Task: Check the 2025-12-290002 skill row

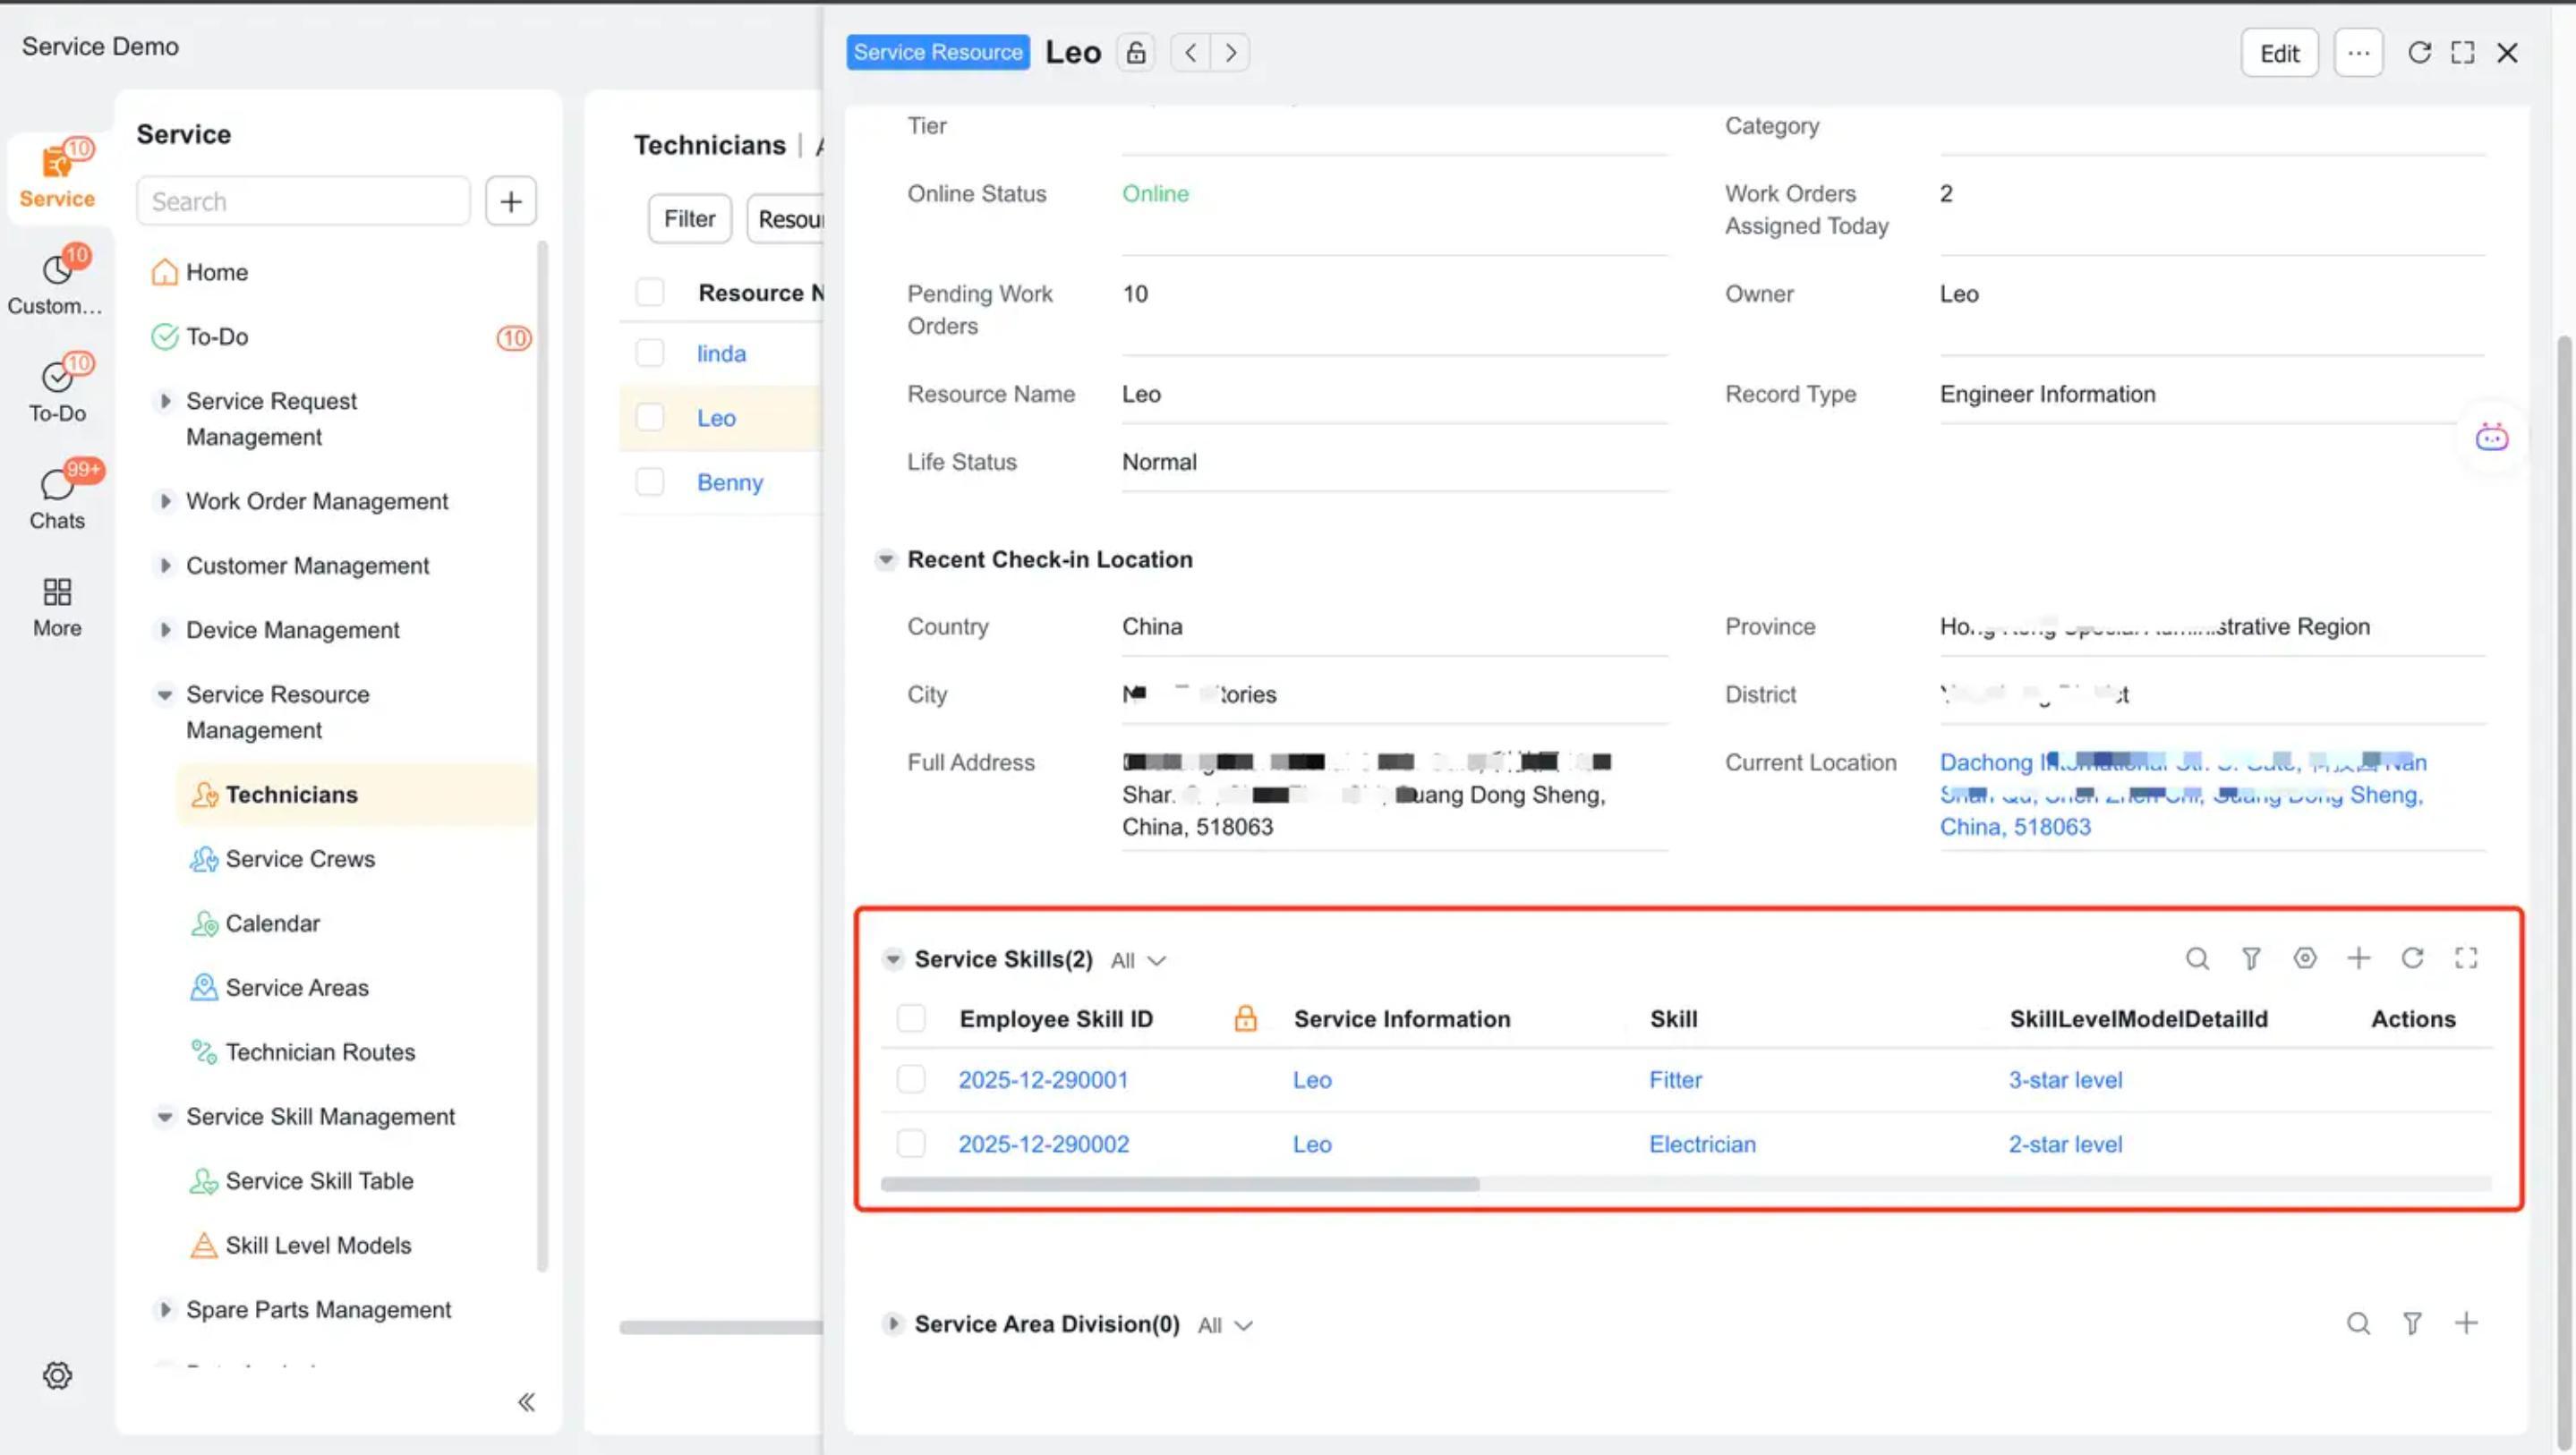Action: (911, 1144)
